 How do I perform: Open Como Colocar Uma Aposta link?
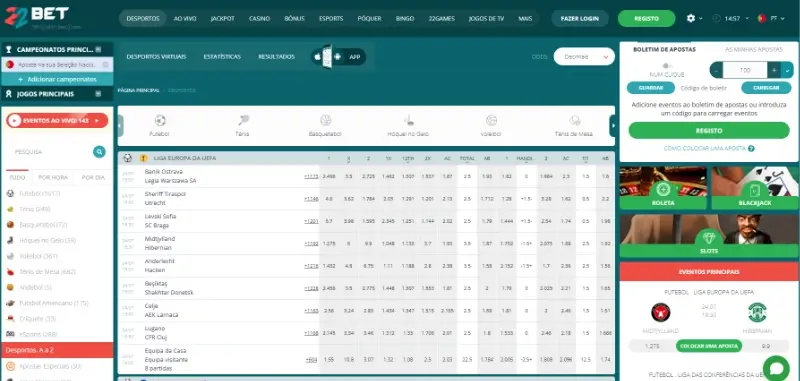coord(705,148)
